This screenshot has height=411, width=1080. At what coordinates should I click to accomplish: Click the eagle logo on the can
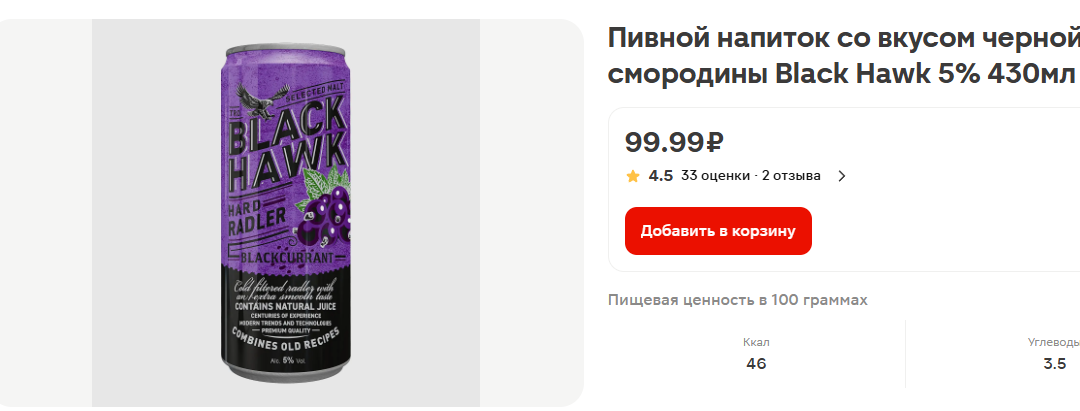pyautogui.click(x=262, y=100)
